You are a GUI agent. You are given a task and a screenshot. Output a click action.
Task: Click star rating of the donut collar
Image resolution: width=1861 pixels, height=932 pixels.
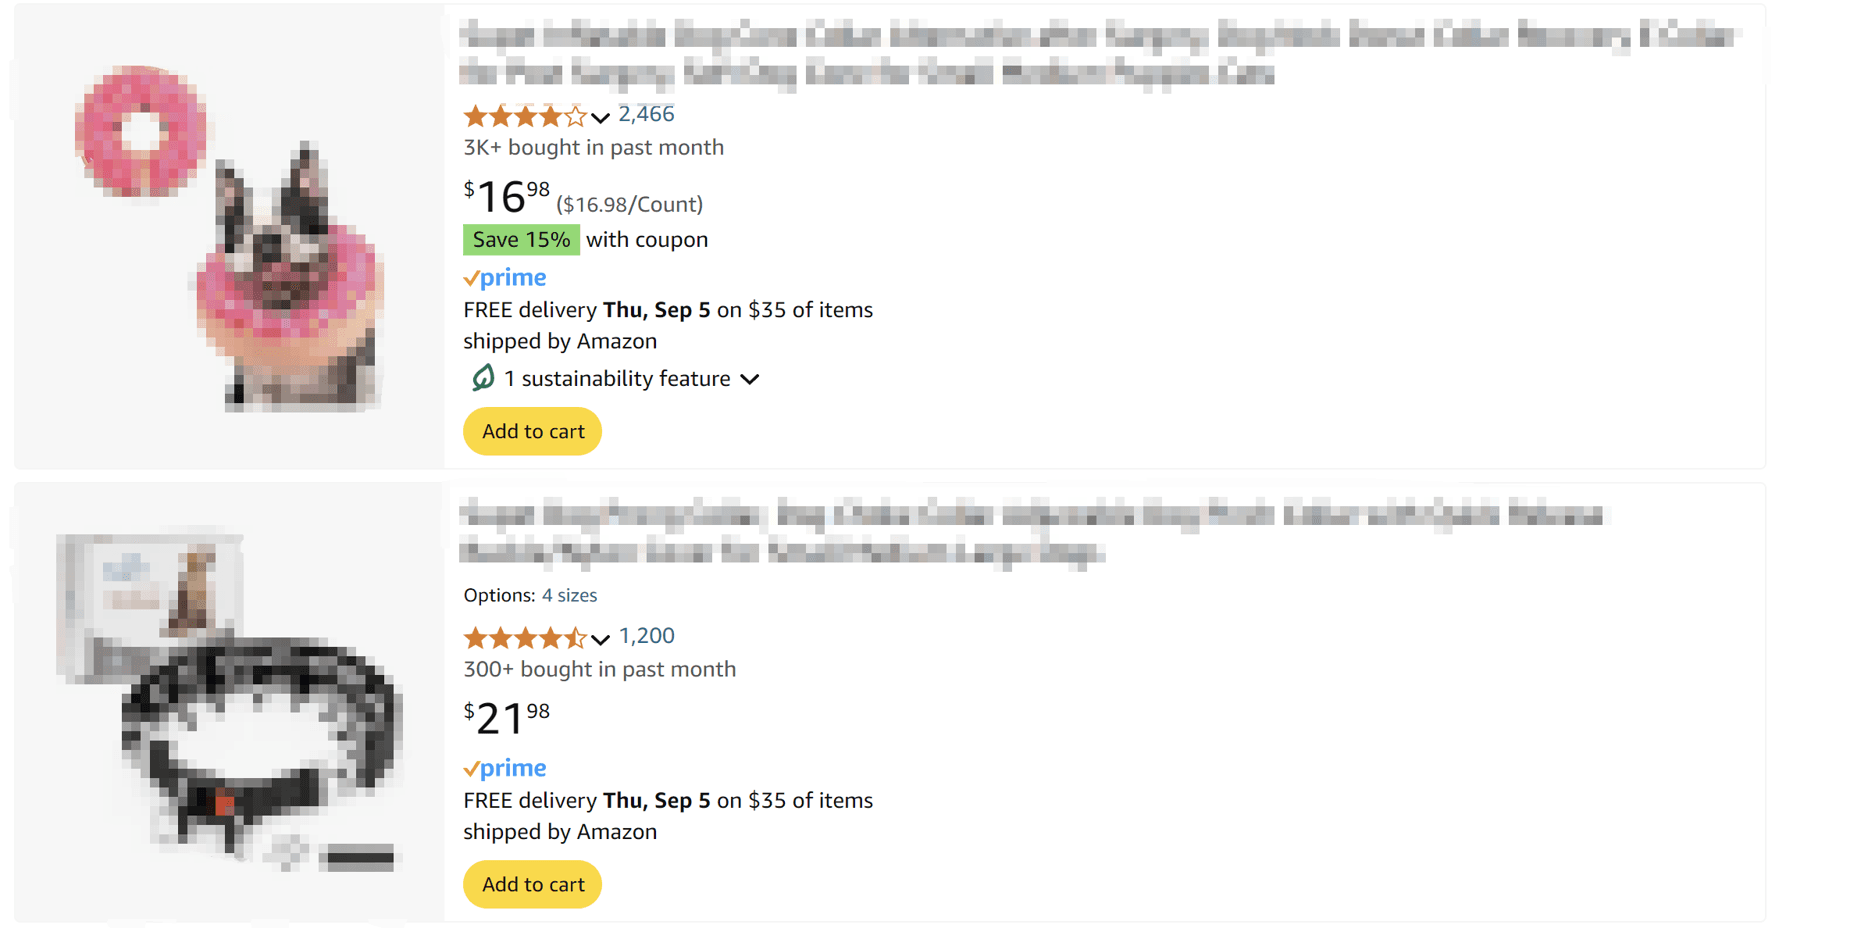coord(525,116)
